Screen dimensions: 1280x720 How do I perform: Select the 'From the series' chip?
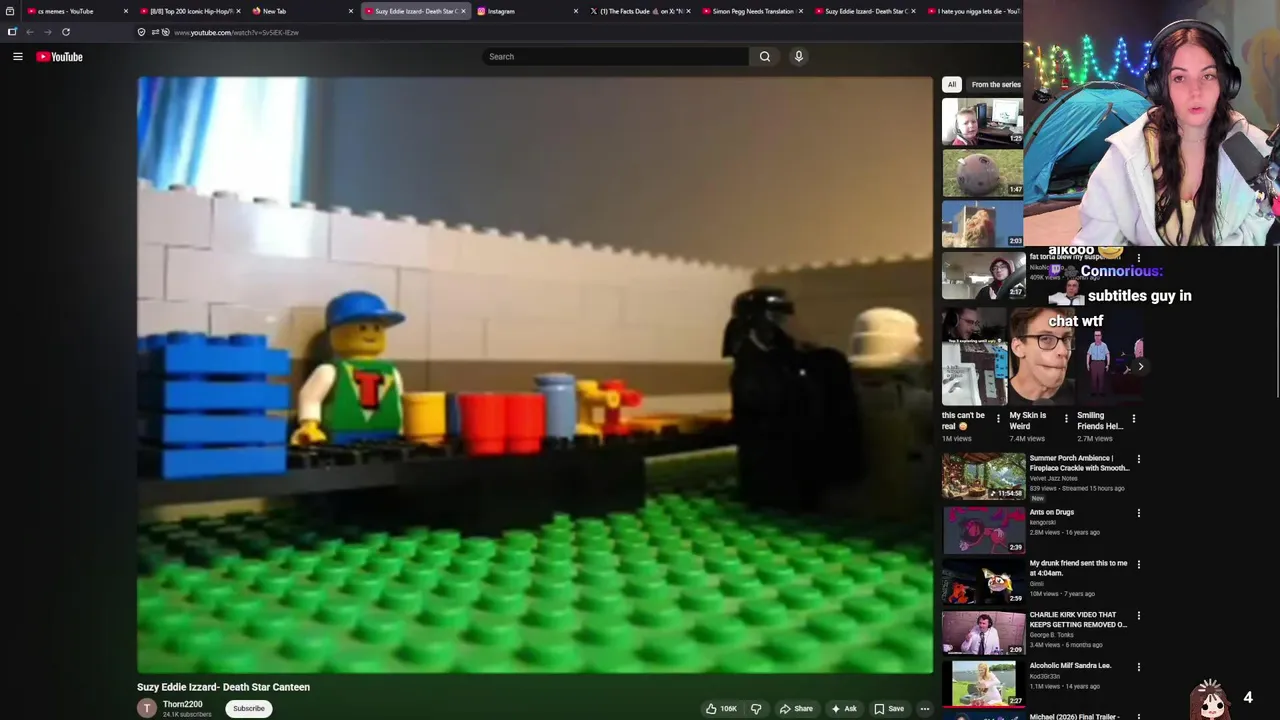tap(996, 85)
